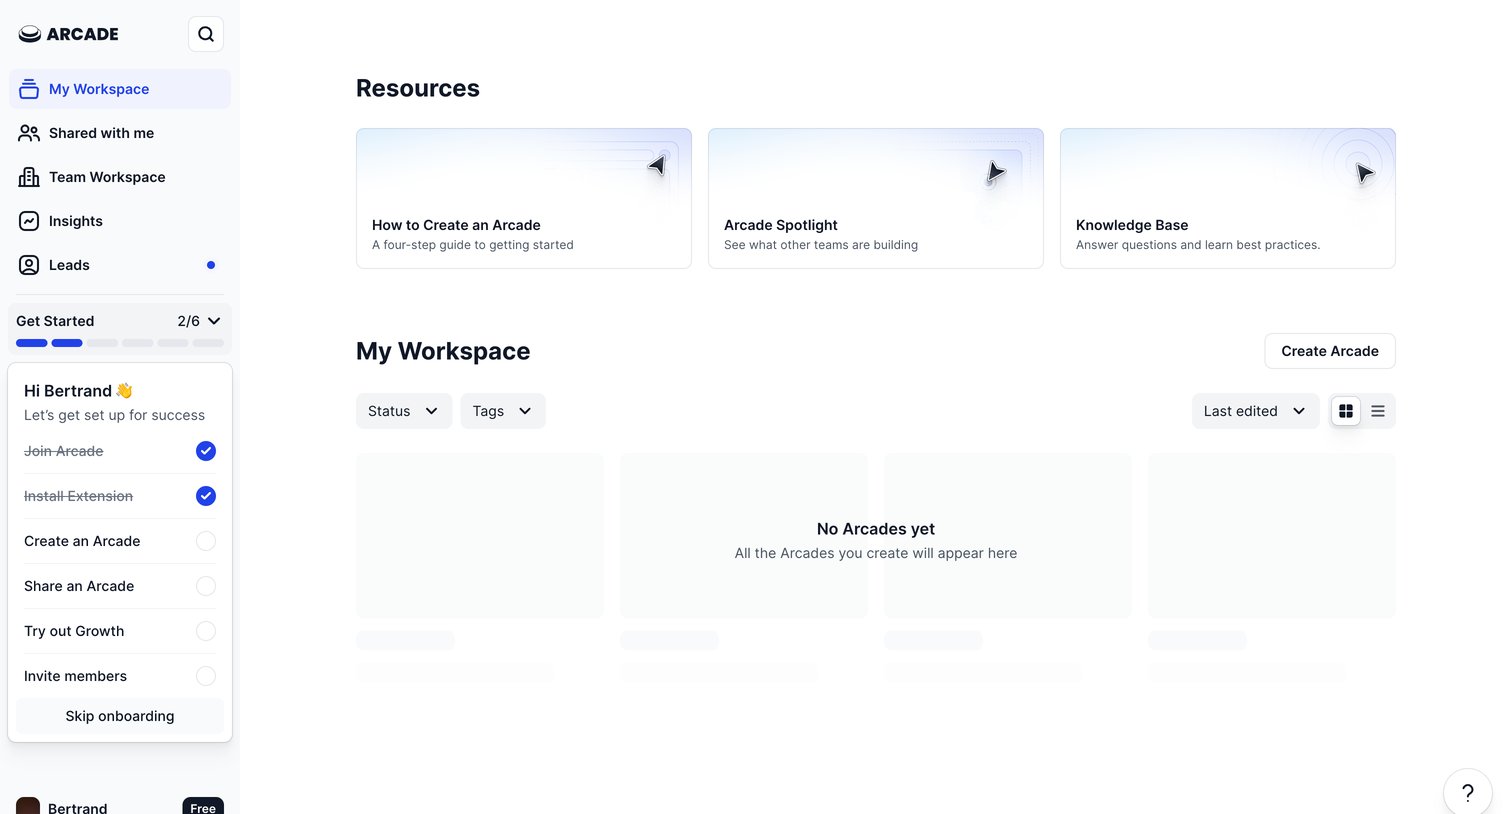Screen dimensions: 1512x814
Task: Collapse the Get Started checklist chevron
Action: 214,321
